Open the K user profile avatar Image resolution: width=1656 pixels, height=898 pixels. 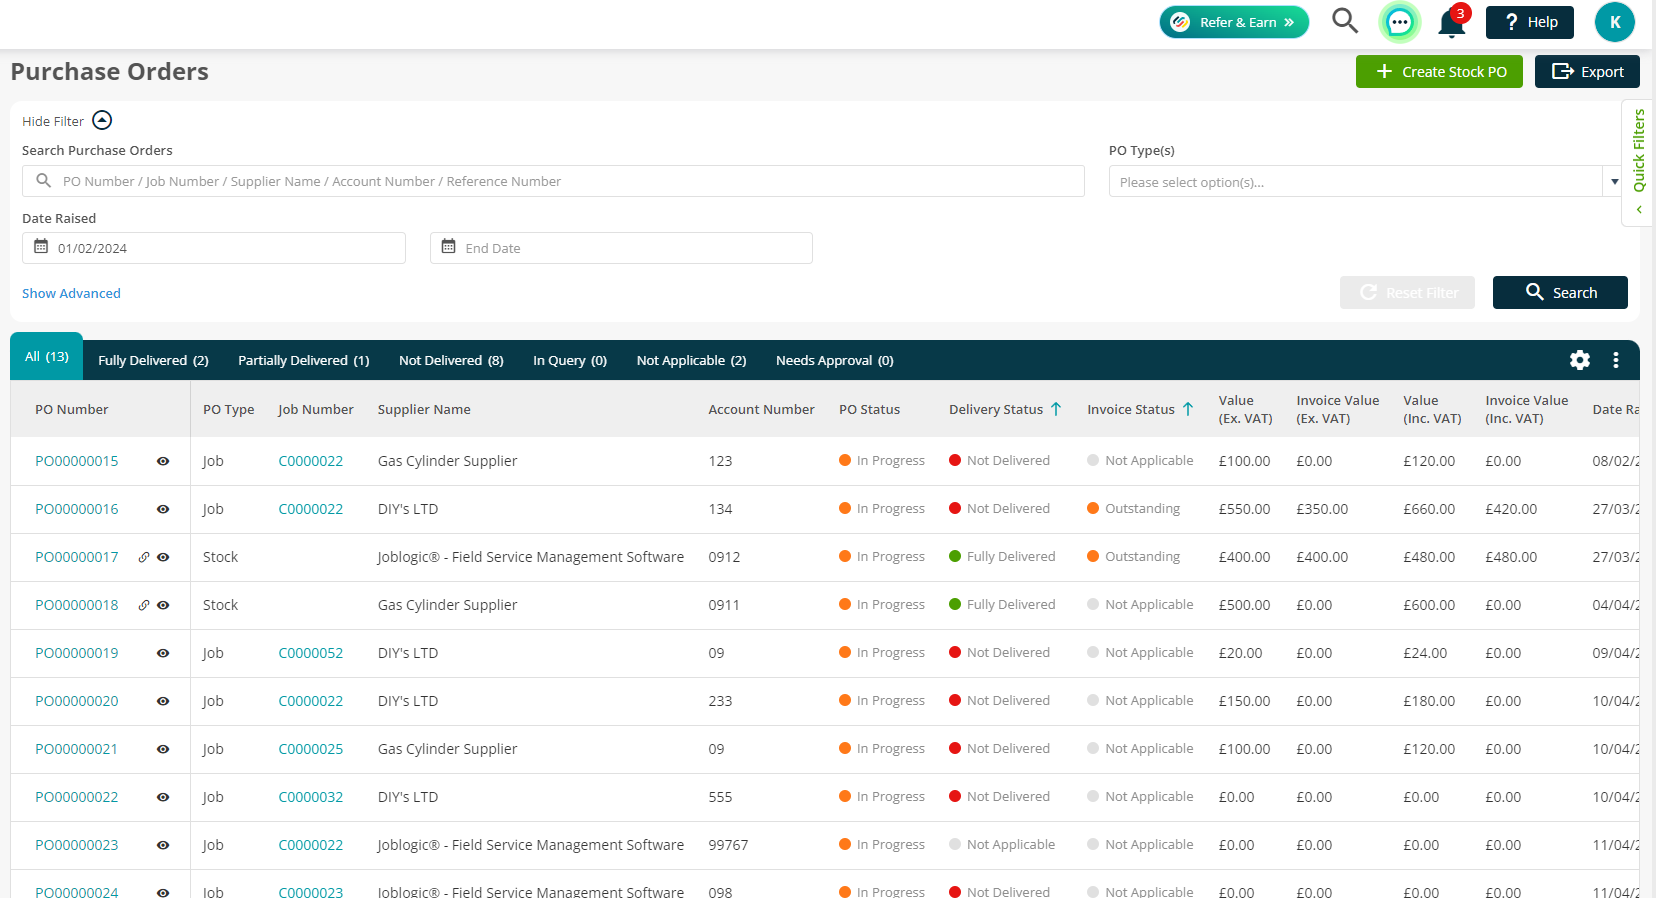coord(1614,22)
